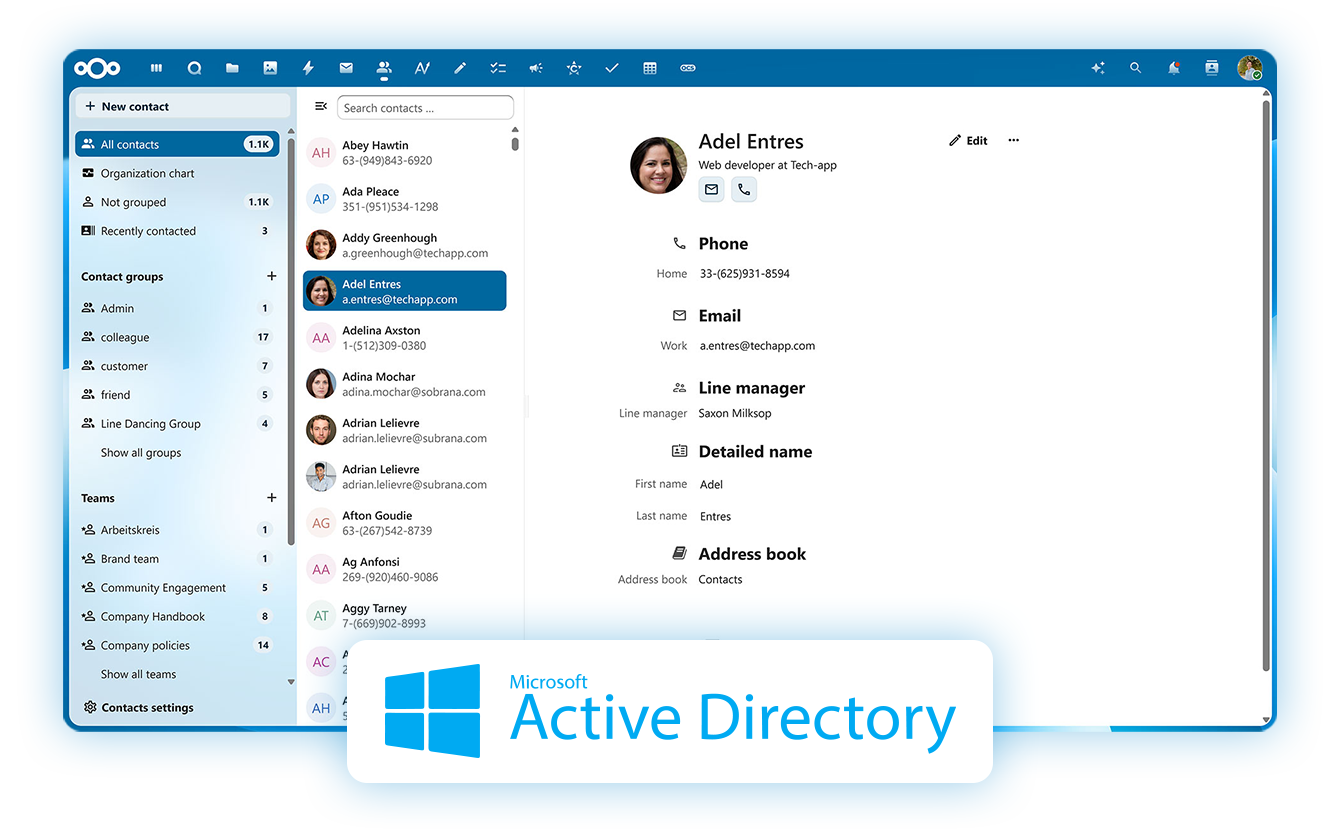Select the Organization chart item

(147, 173)
